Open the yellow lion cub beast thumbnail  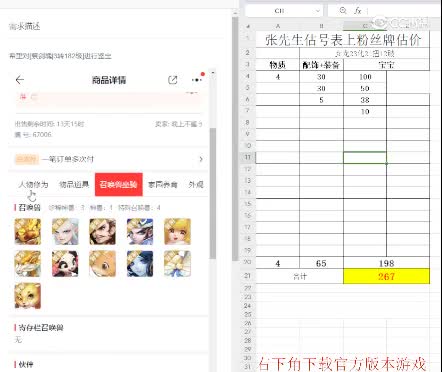[28, 296]
